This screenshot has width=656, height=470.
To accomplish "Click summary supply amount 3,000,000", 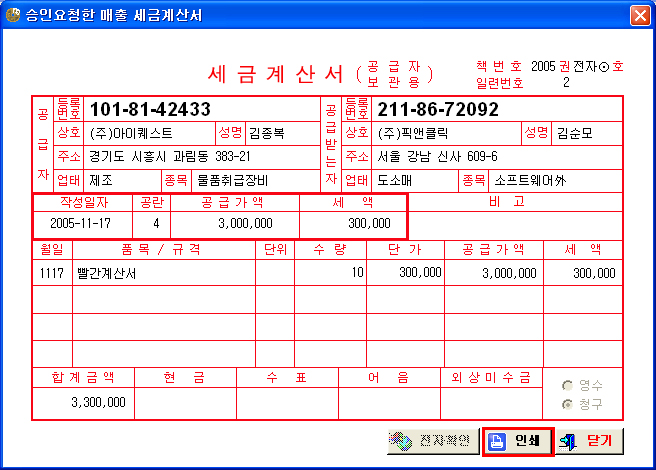I will 245,223.
